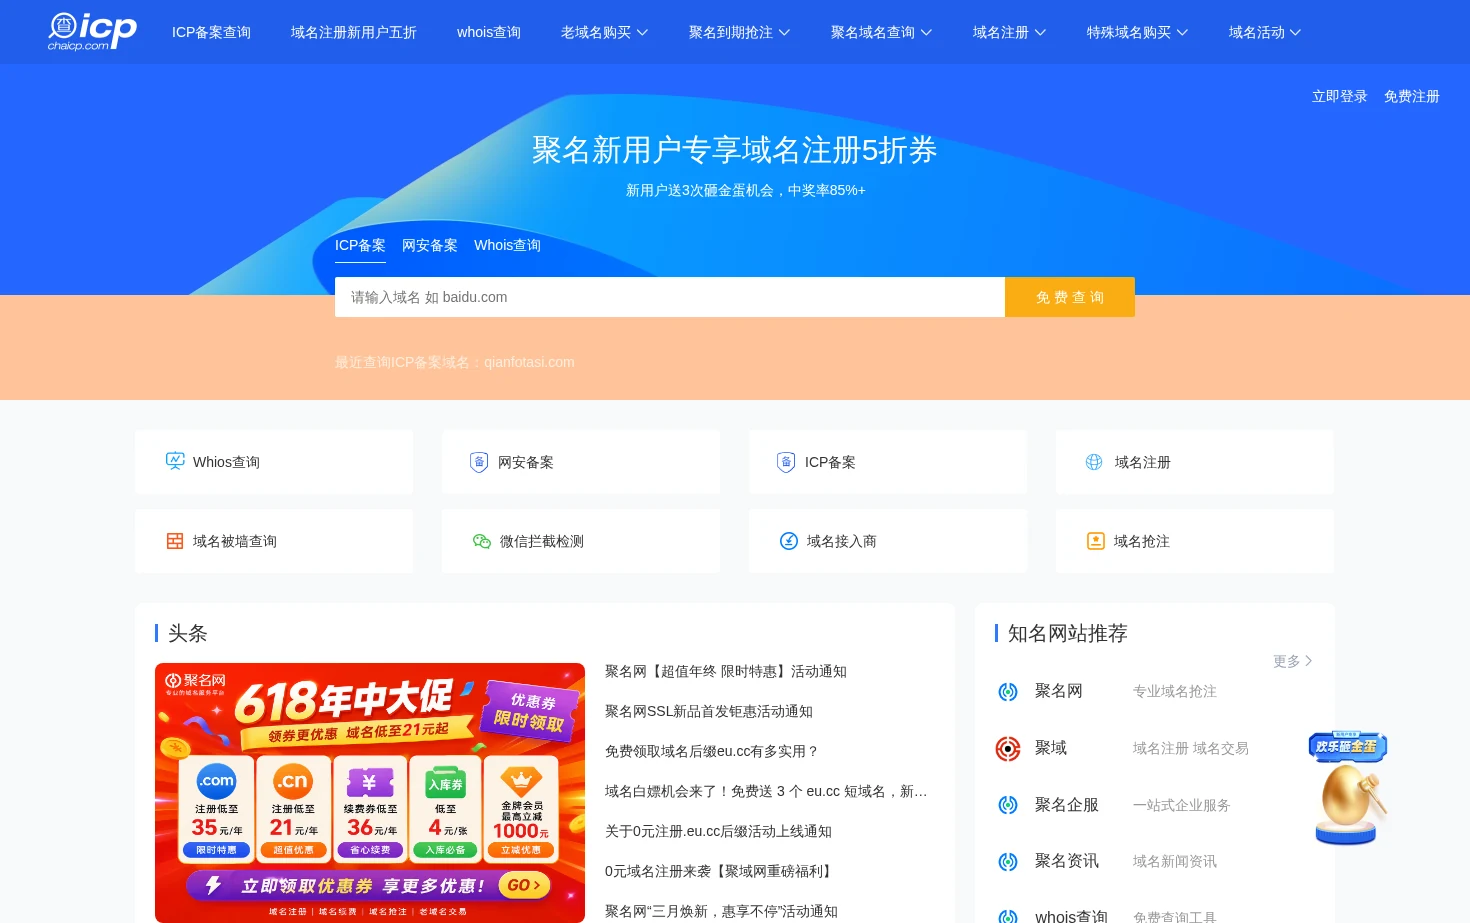Click 聚名企服 site name in recommendations
The height and width of the screenshot is (923, 1470).
click(x=1067, y=805)
